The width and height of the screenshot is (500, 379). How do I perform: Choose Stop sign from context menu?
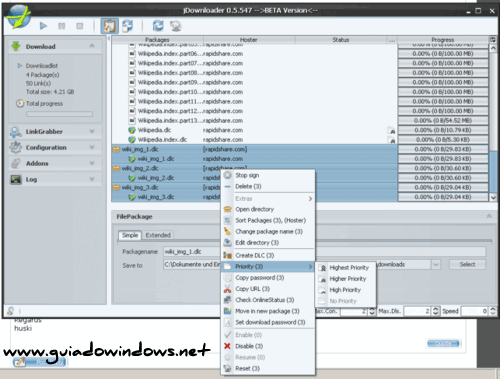[x=268, y=175]
